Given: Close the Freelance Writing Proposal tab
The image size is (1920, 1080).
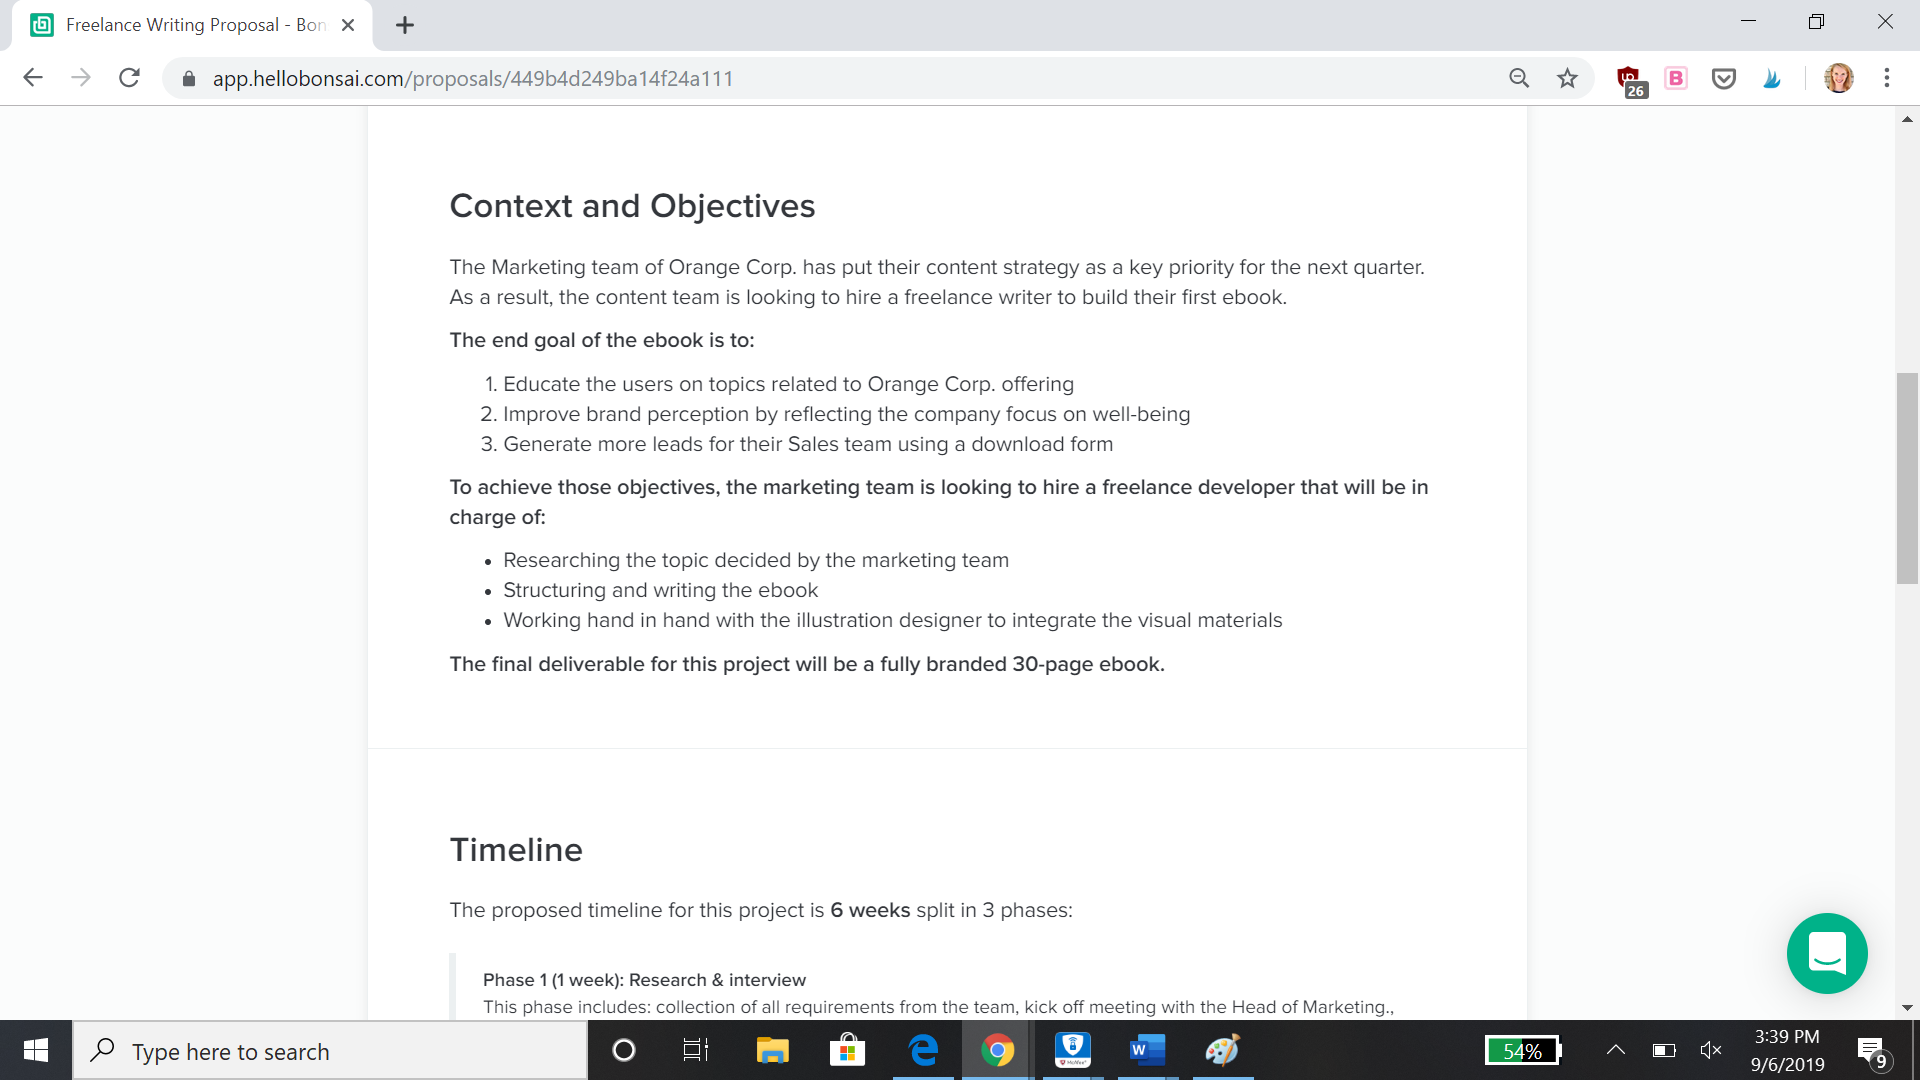Looking at the screenshot, I should pos(348,25).
